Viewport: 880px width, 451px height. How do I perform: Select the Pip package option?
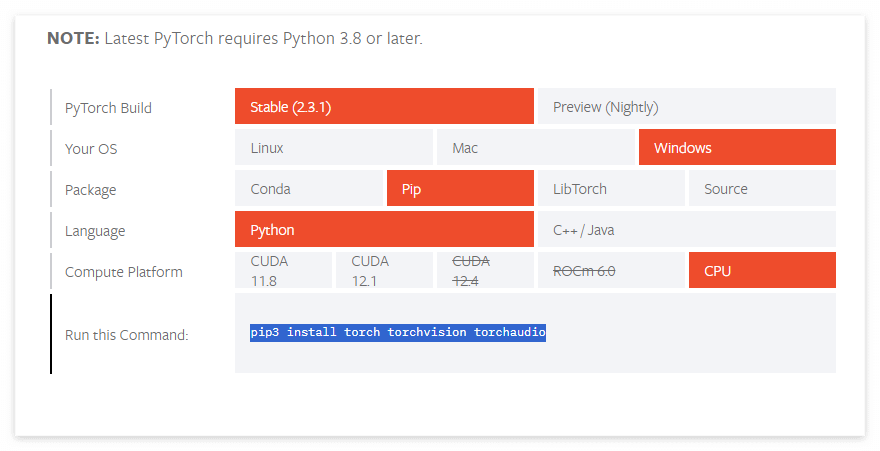[460, 188]
